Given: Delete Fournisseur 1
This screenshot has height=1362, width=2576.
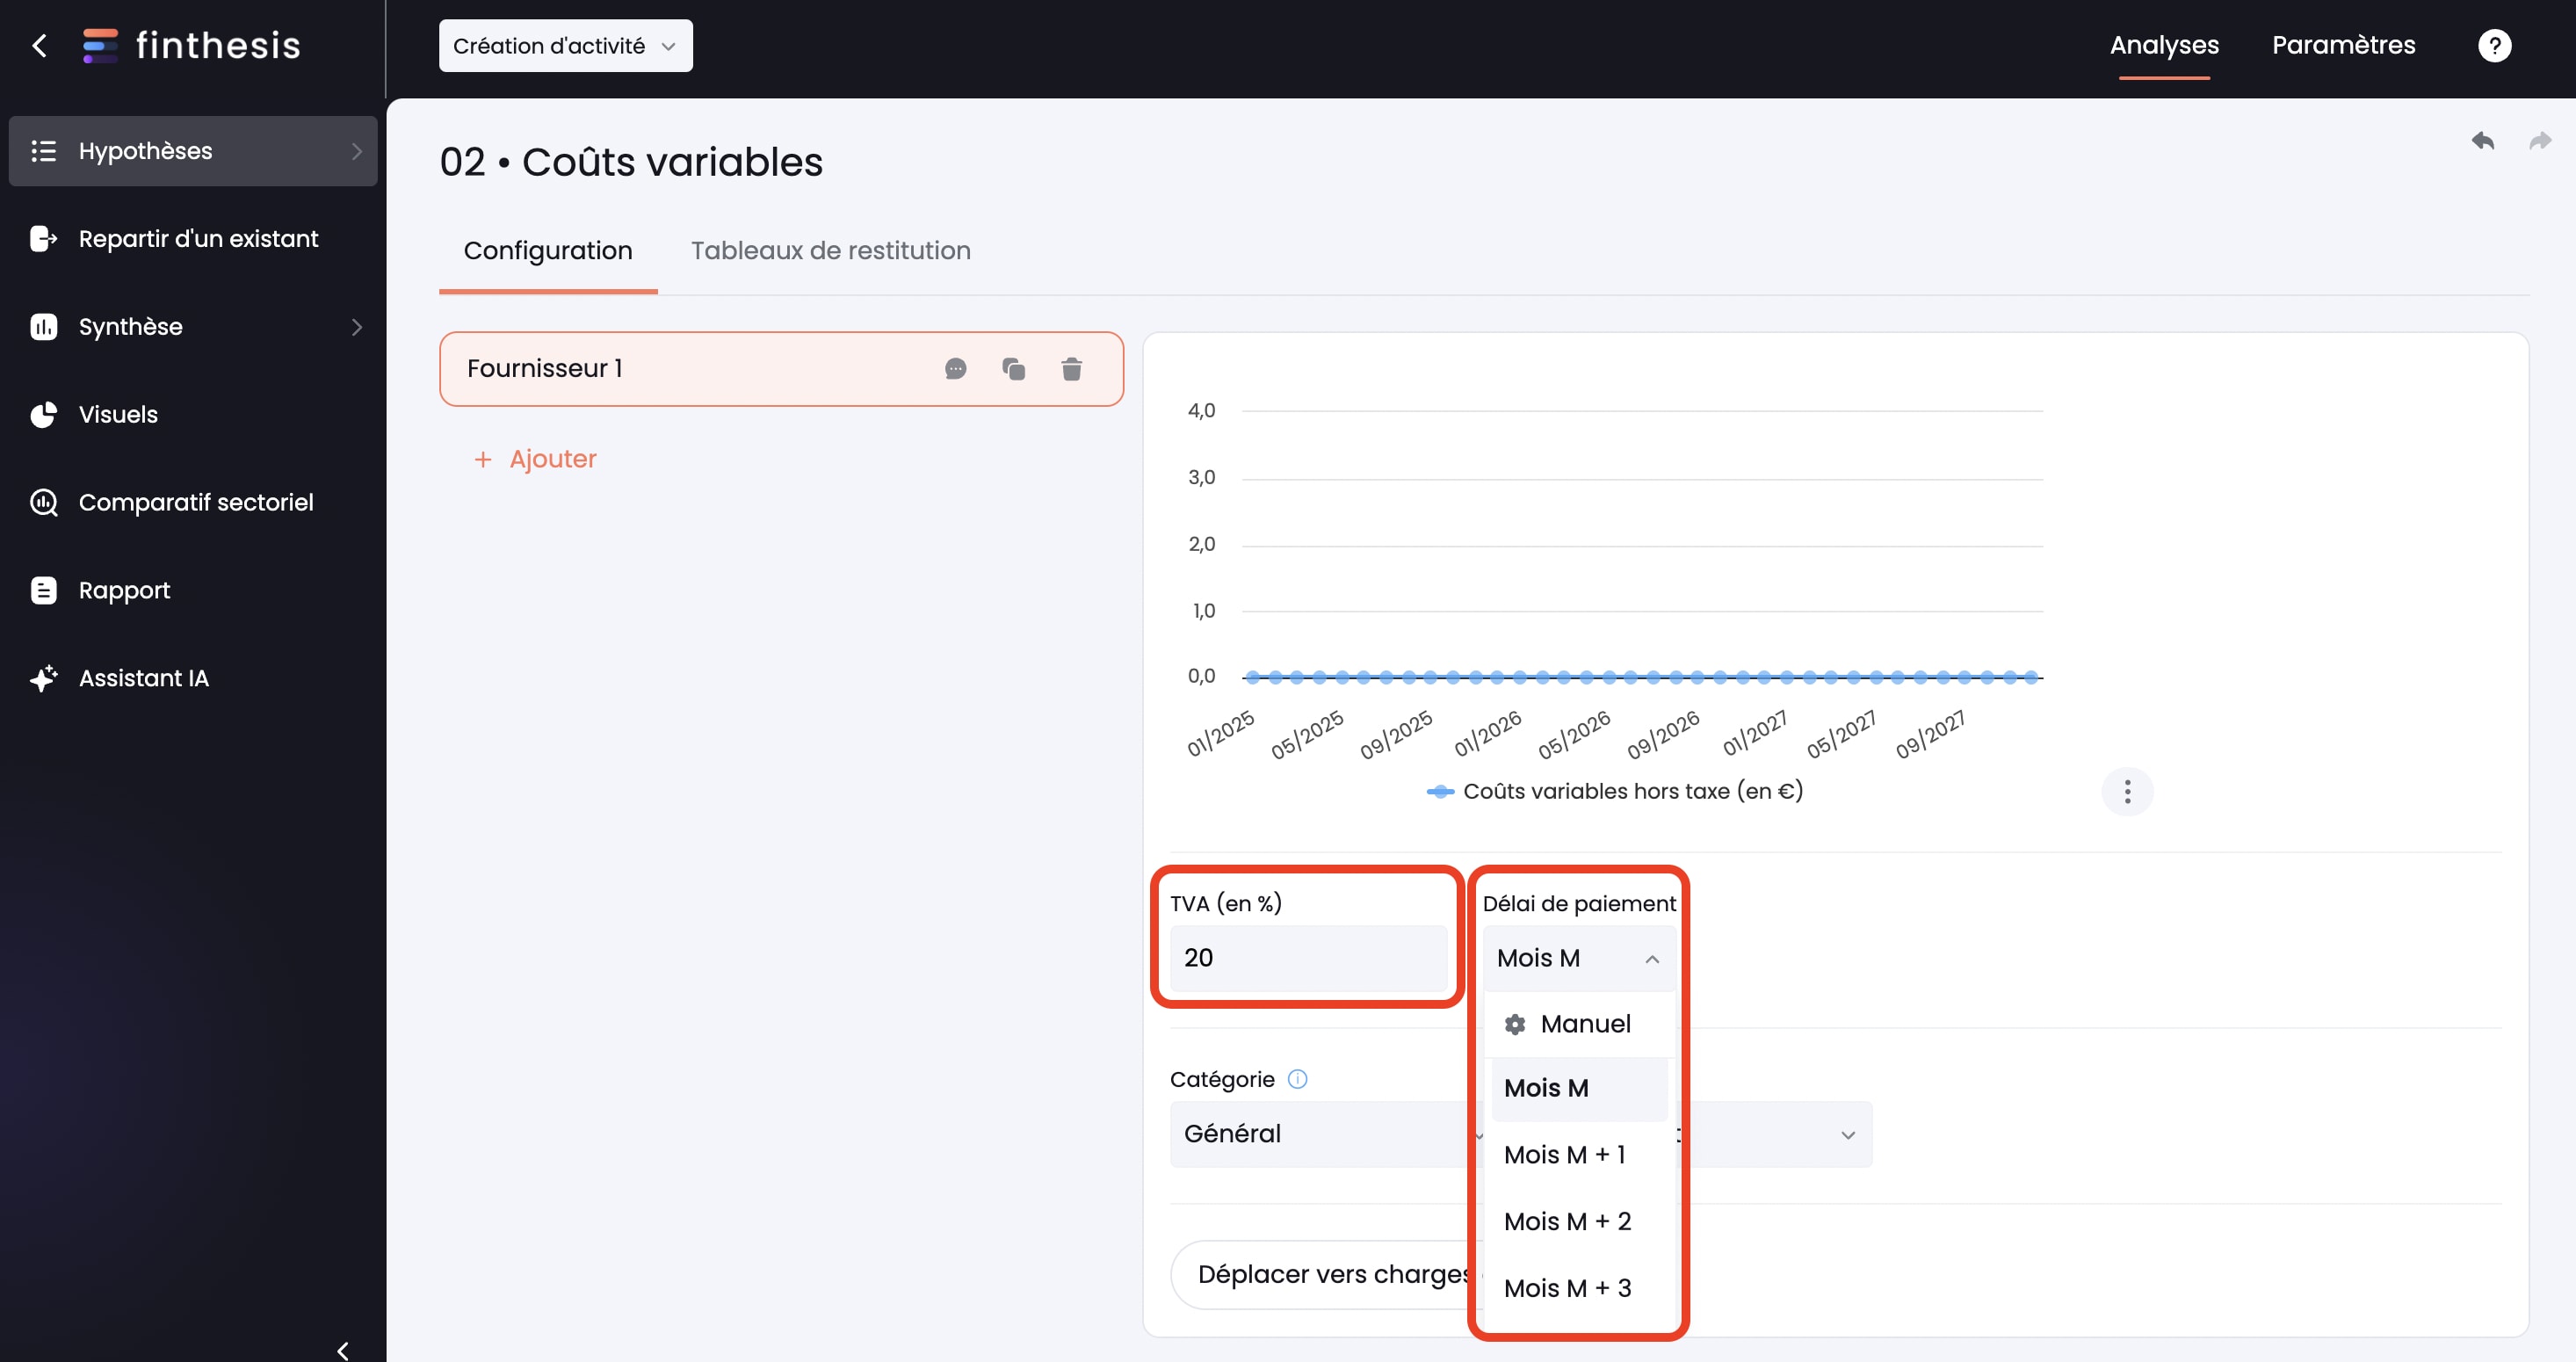Looking at the screenshot, I should (1071, 369).
